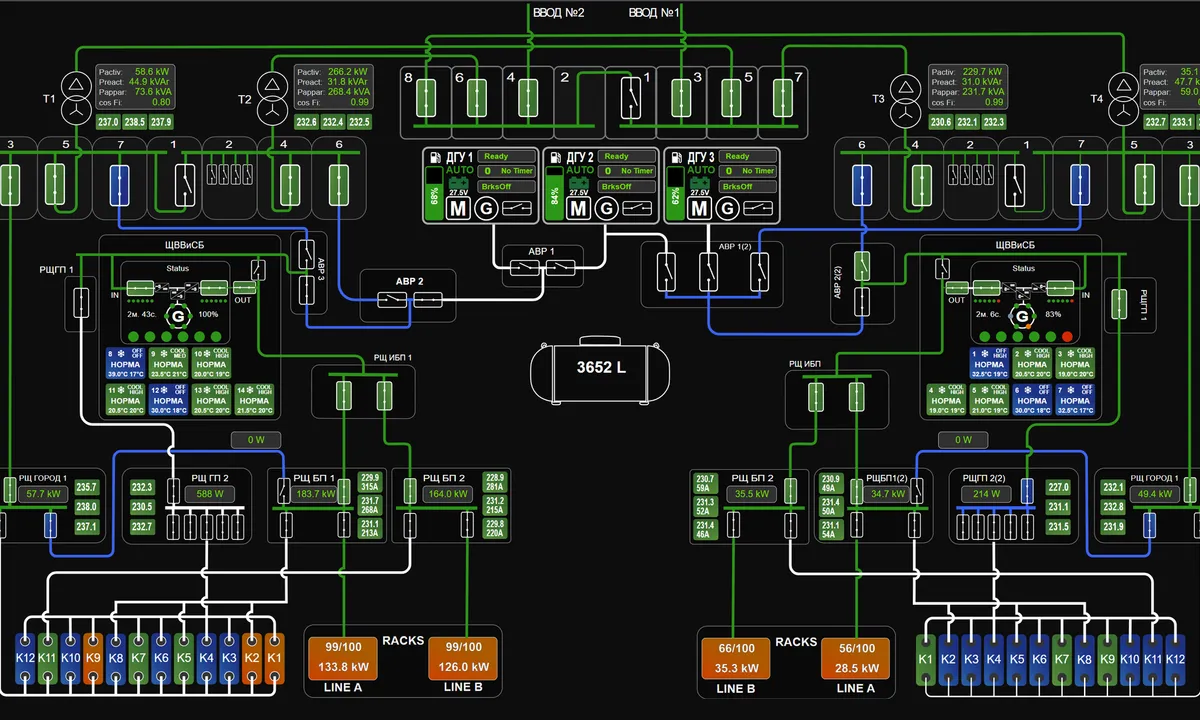Screen dimensions: 1200x720
Task: Click the Ready status of ДГУ 1
Action: click(x=506, y=156)
